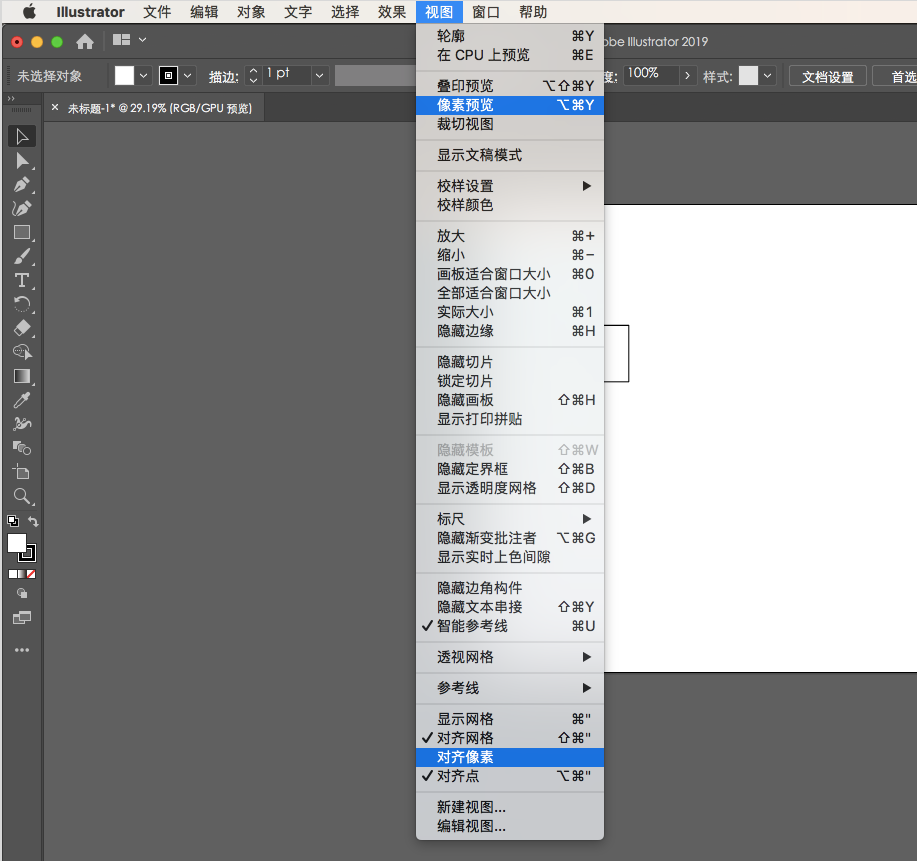Viewport: 917px width, 861px height.
Task: Reset to default fill and stroke
Action: coord(13,521)
